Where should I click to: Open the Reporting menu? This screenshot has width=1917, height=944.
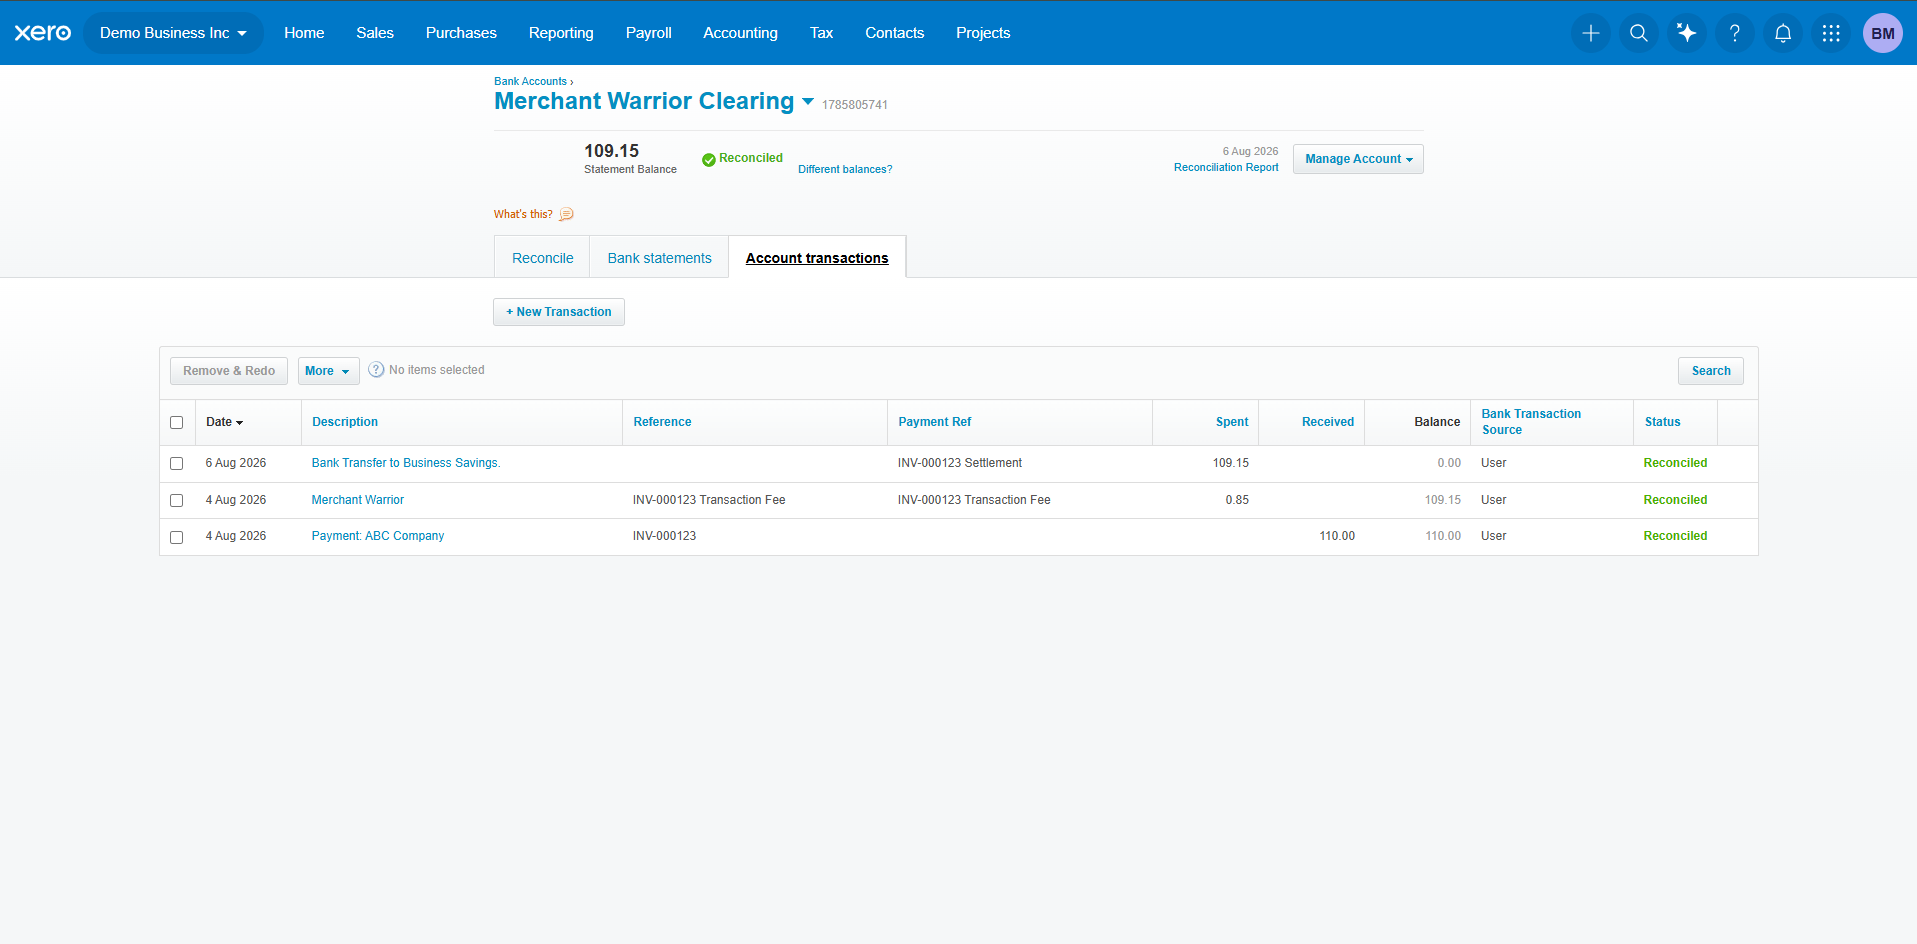click(561, 33)
